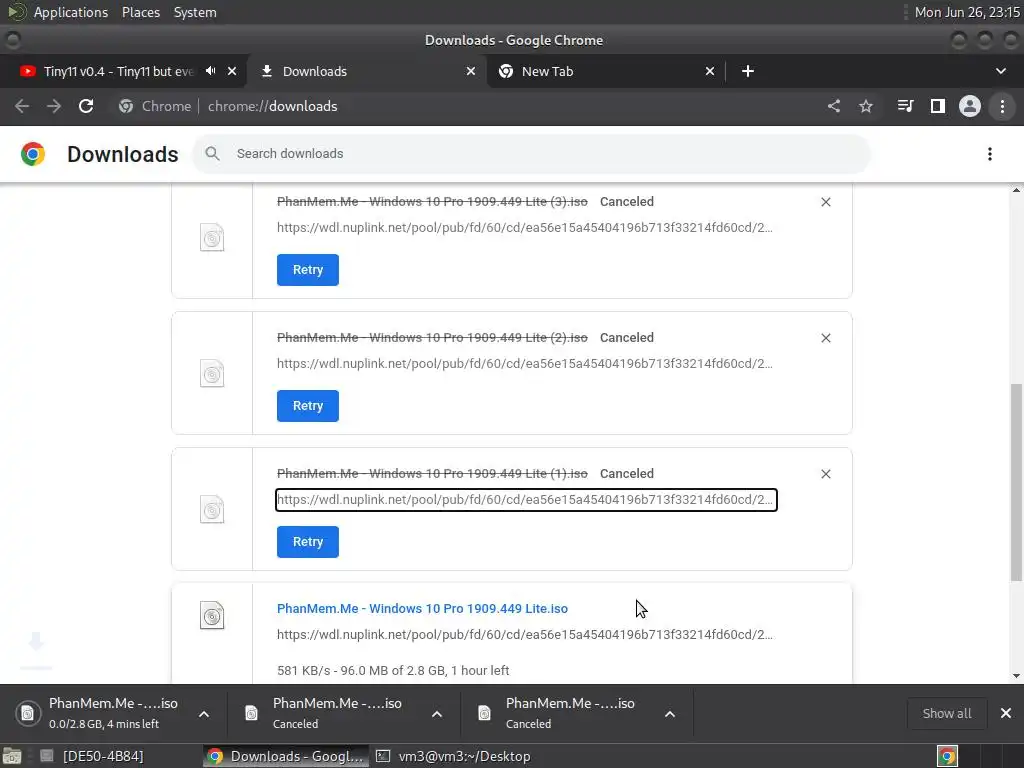
Task: Expand options for the 4 mins left download shelf item
Action: click(x=204, y=714)
